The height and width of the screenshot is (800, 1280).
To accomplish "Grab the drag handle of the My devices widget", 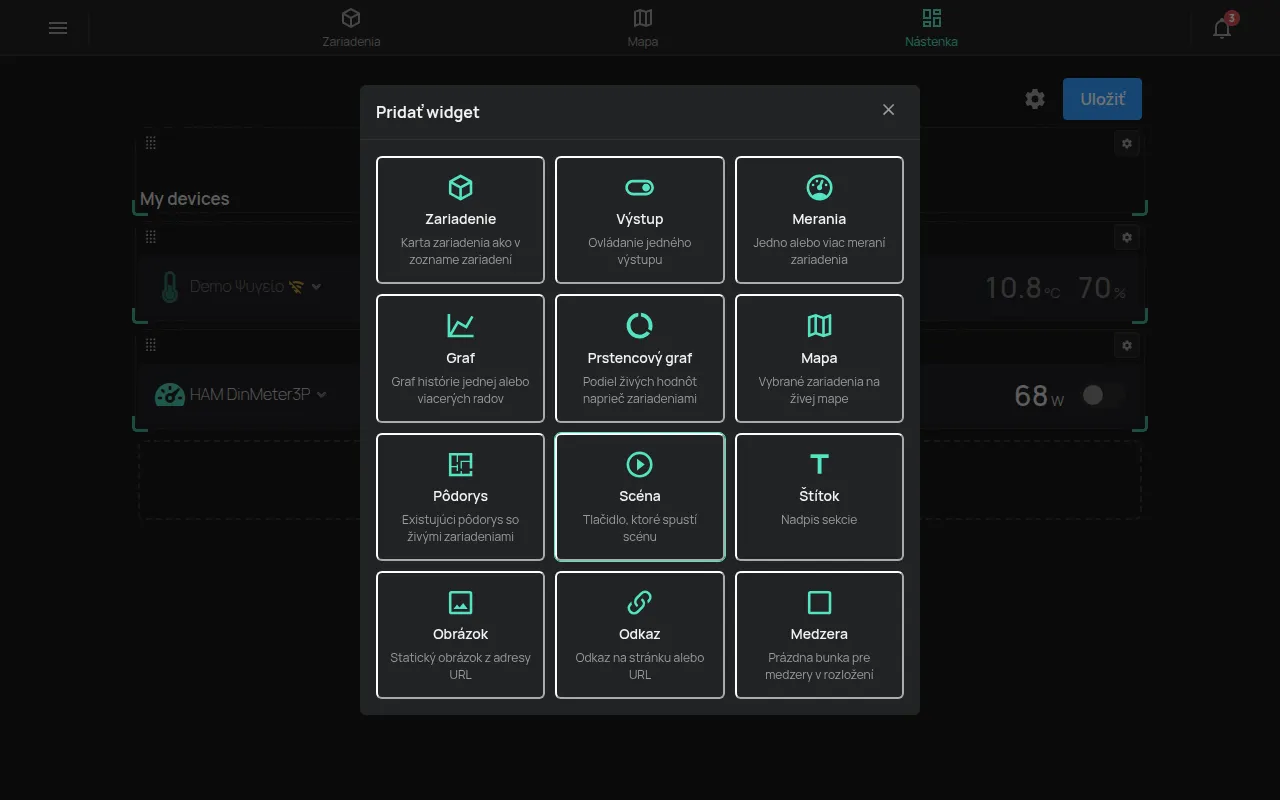I will point(151,143).
